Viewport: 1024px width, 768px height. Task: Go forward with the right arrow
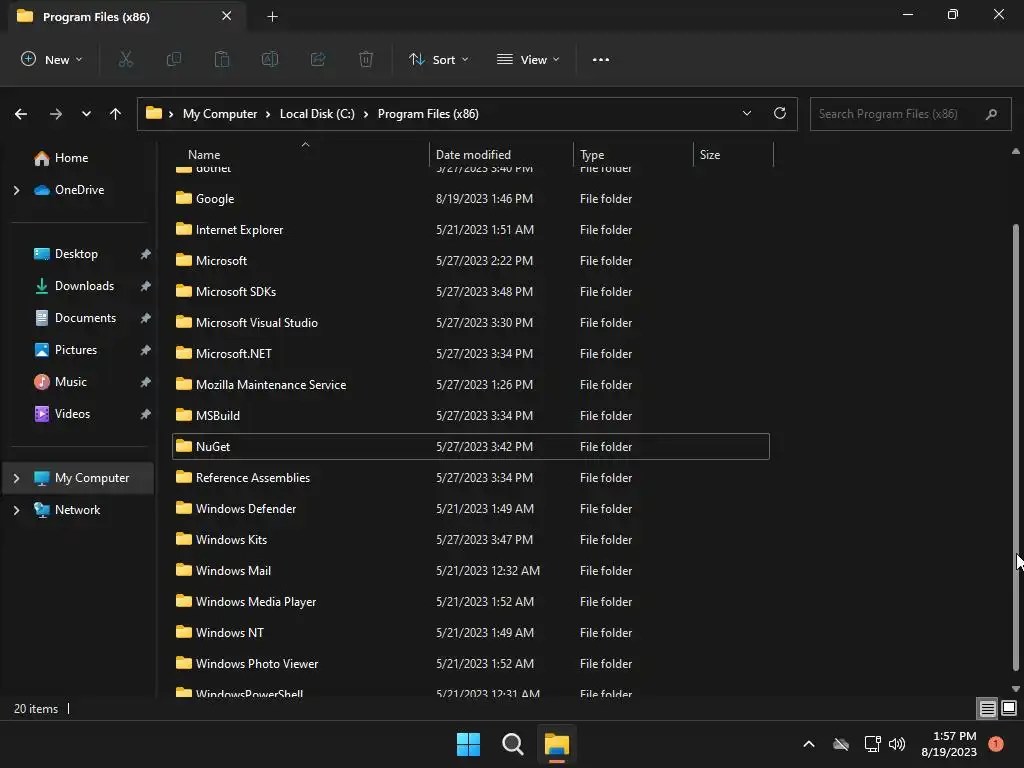tap(56, 114)
